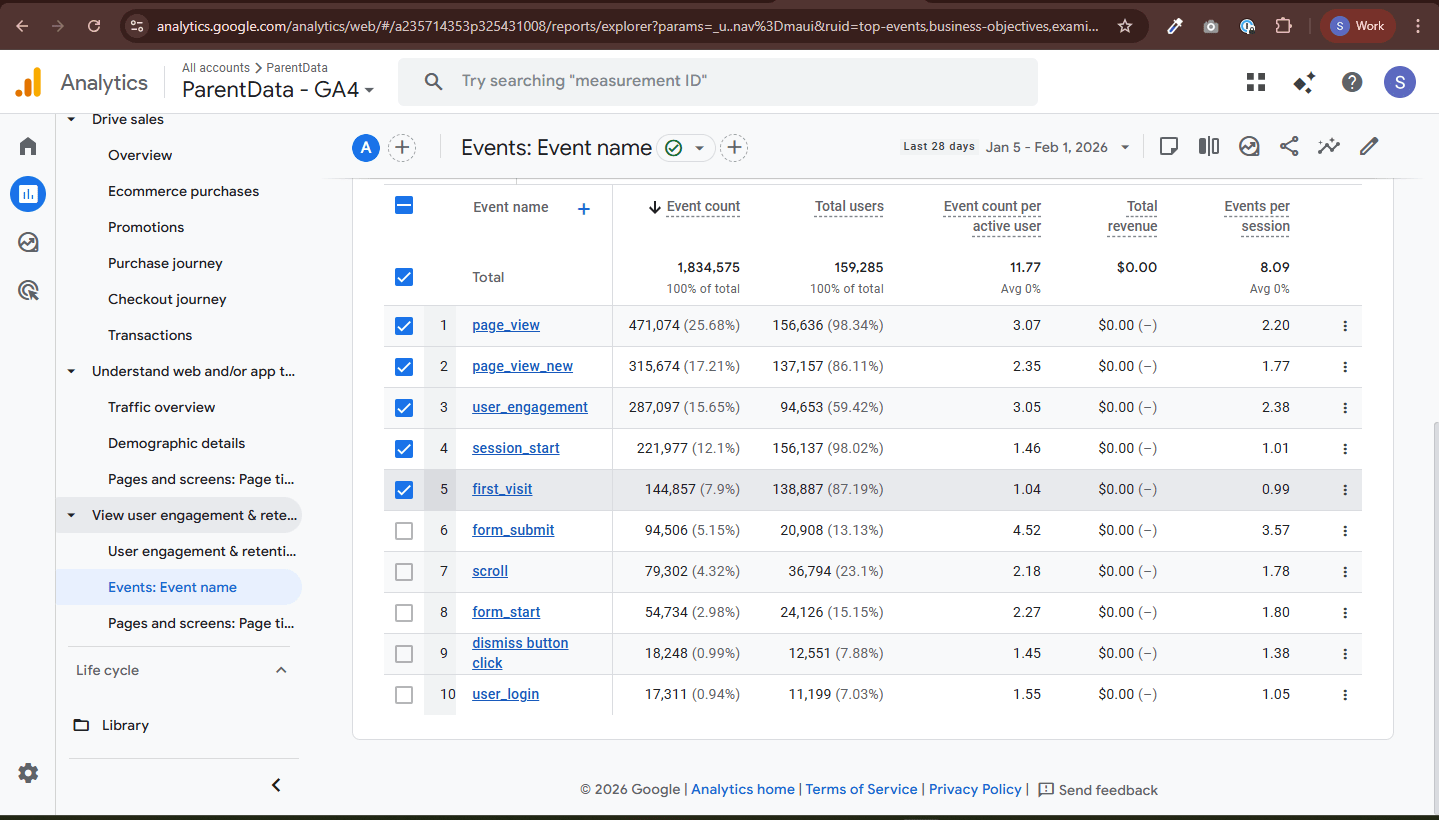
Task: Open the Transactions report
Action: [150, 335]
